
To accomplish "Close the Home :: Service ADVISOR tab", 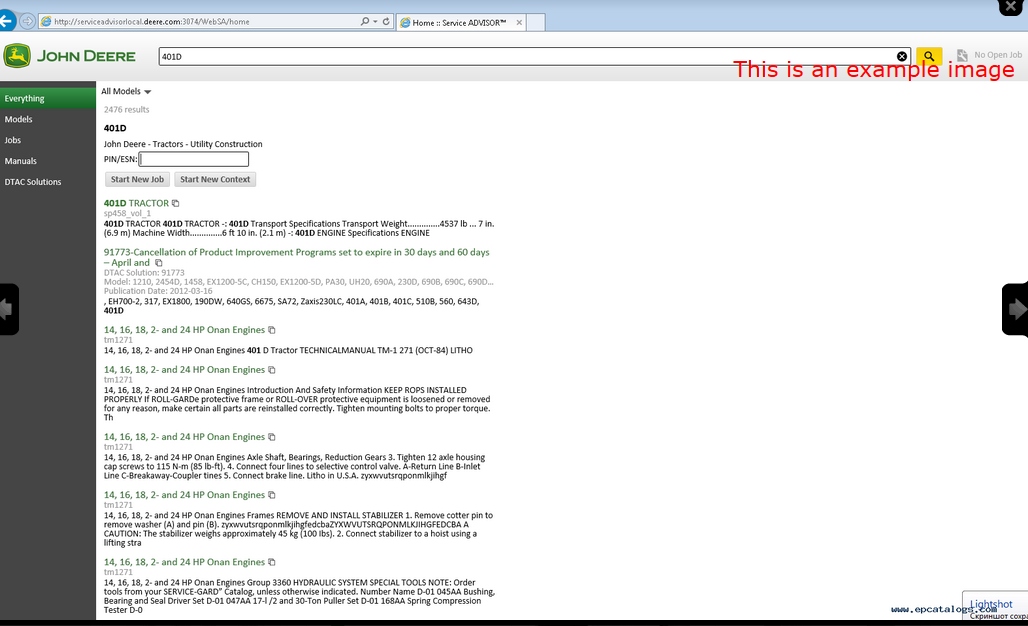I will 519,22.
